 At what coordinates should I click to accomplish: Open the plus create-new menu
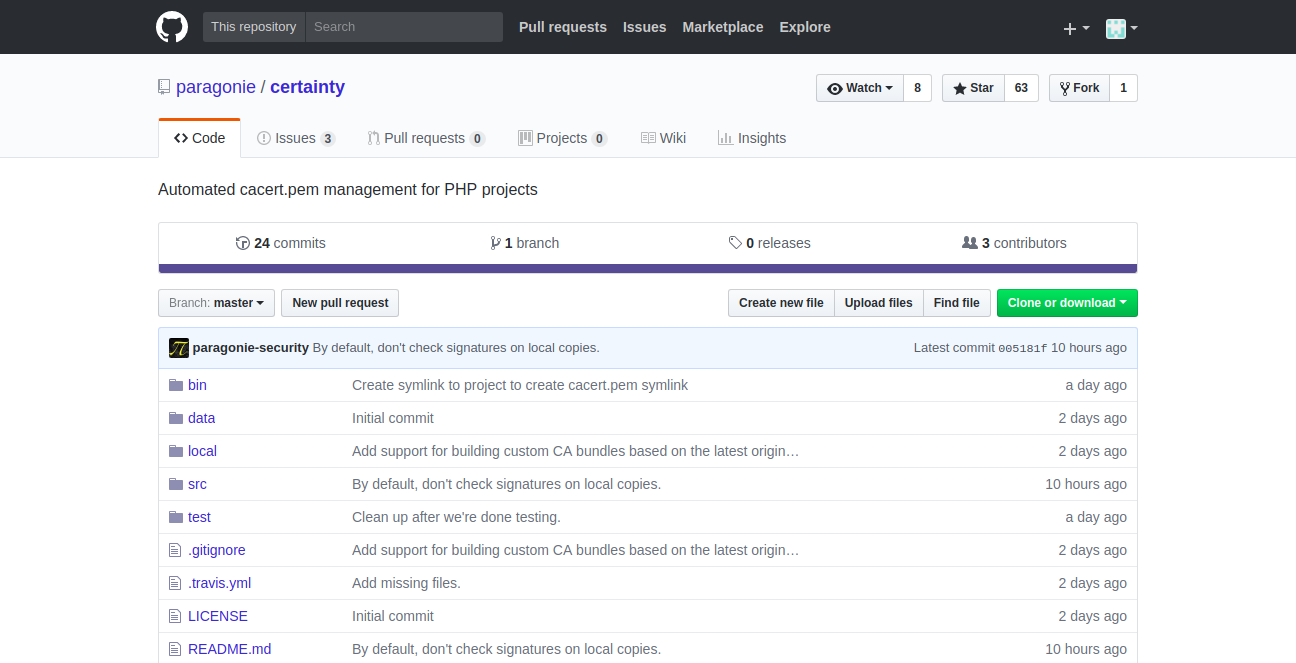pyautogui.click(x=1076, y=28)
